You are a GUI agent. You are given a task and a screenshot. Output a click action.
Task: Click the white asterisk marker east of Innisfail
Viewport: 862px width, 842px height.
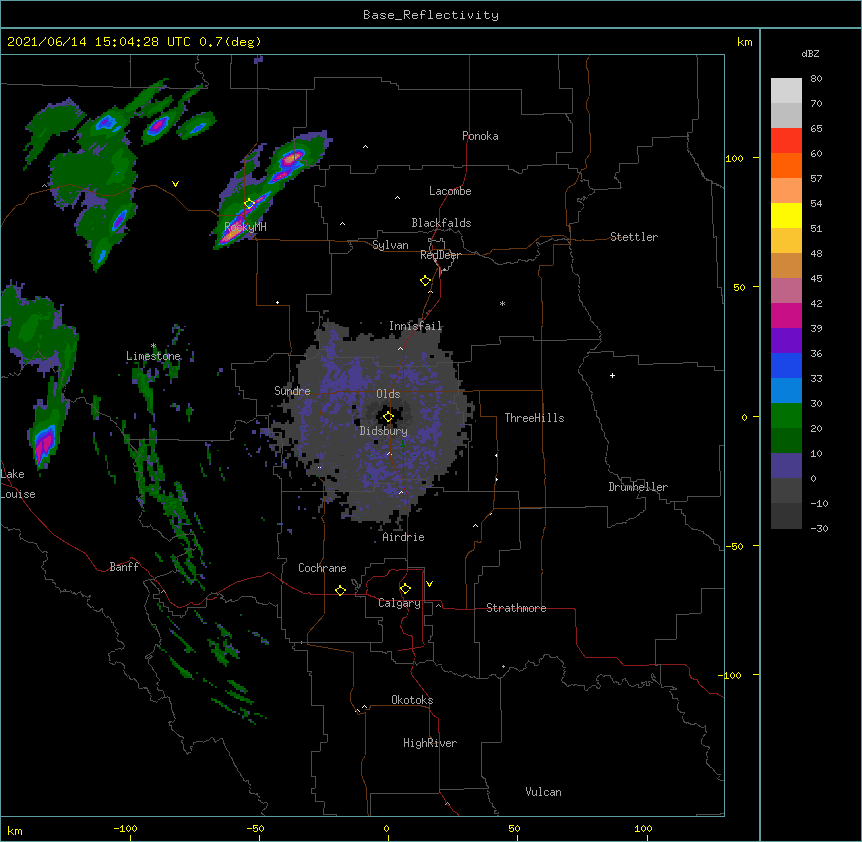click(502, 303)
